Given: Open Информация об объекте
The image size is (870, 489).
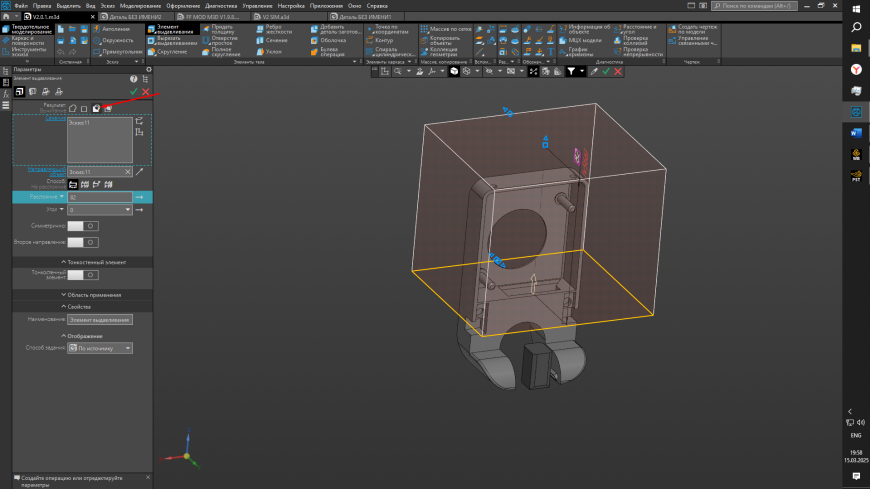Looking at the screenshot, I should [x=584, y=29].
